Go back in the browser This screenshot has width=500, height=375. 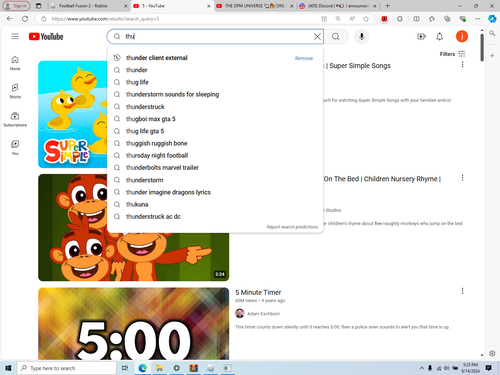(9, 19)
